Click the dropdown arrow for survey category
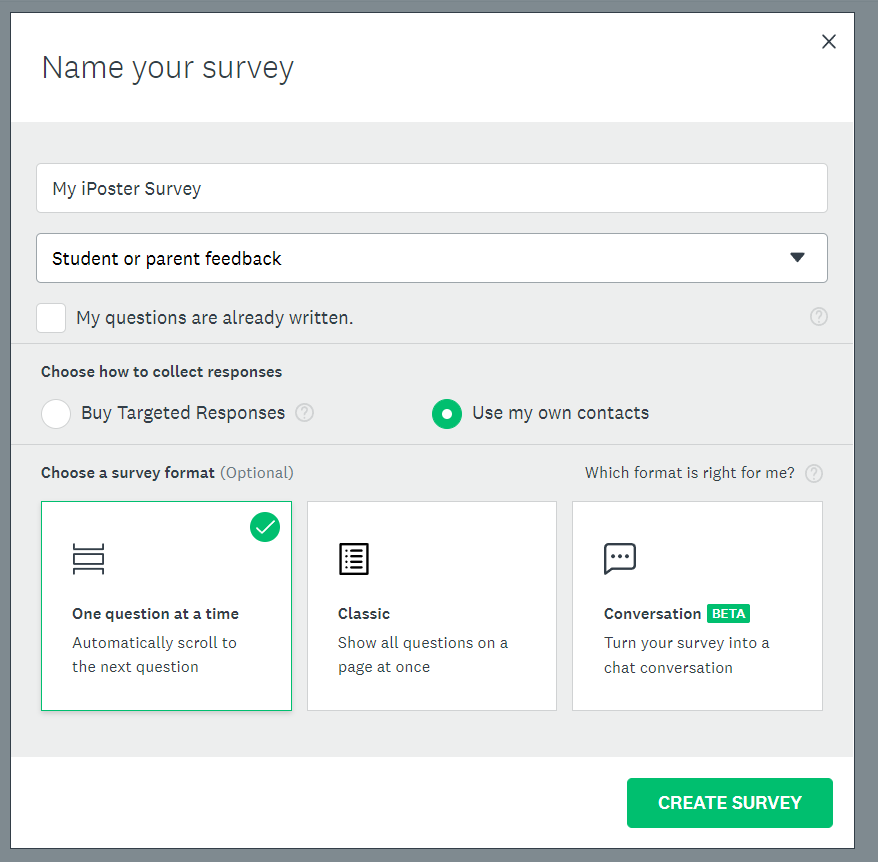 click(797, 258)
